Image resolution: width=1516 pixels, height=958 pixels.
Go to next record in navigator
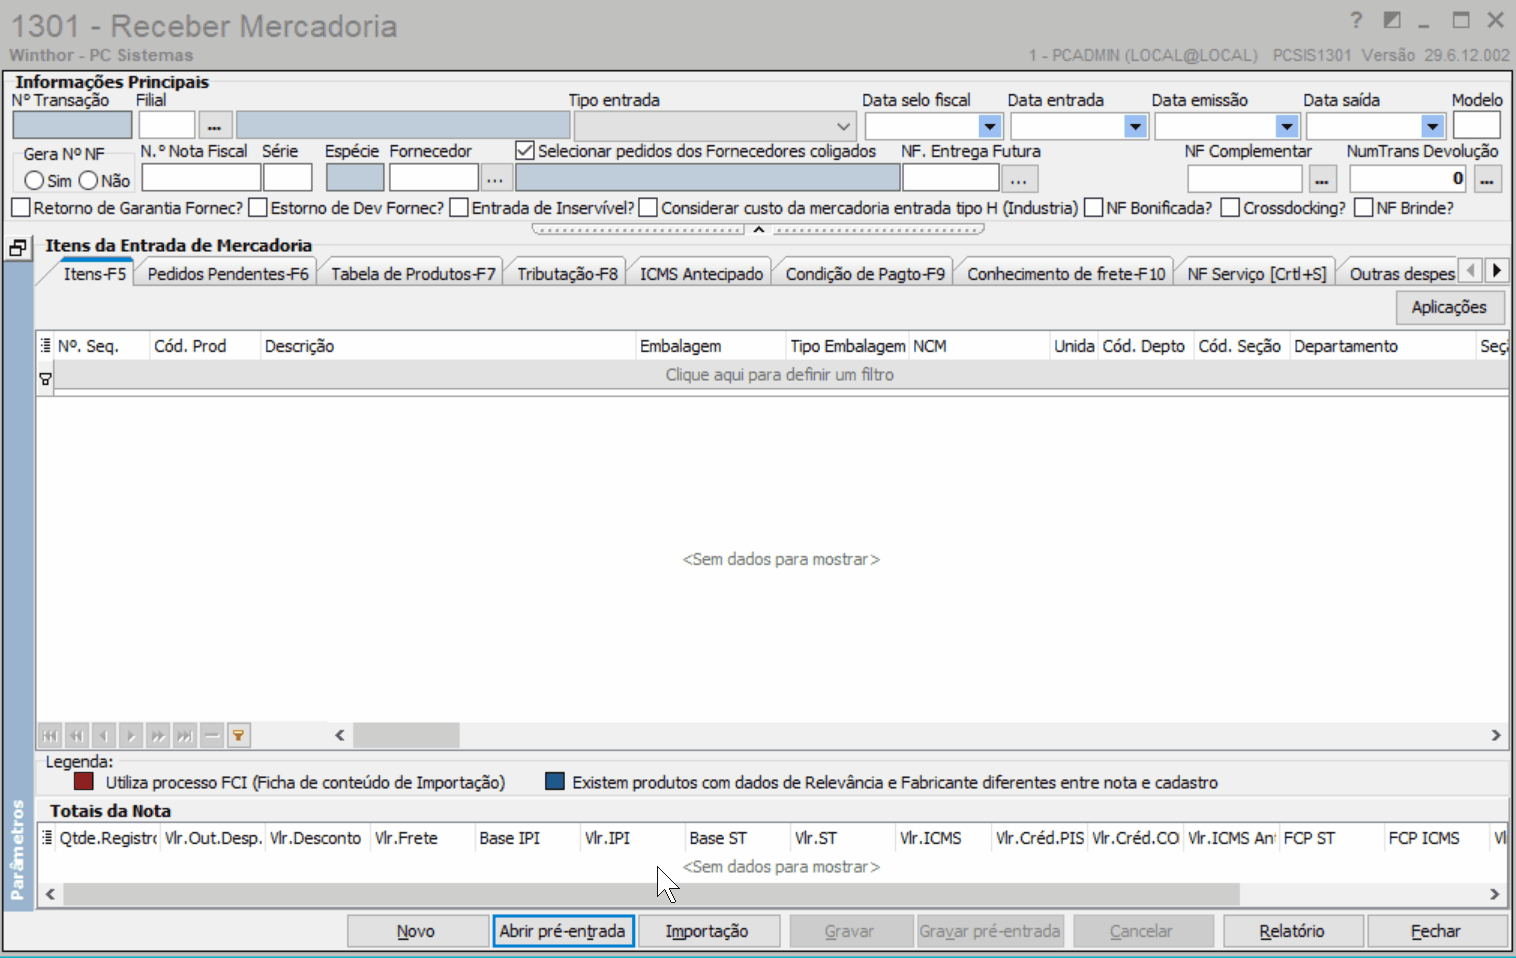pyautogui.click(x=131, y=736)
